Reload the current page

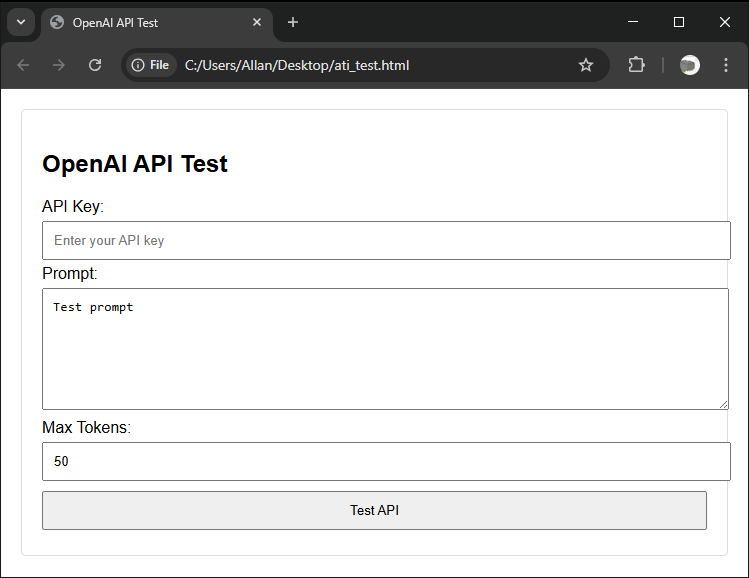point(95,65)
